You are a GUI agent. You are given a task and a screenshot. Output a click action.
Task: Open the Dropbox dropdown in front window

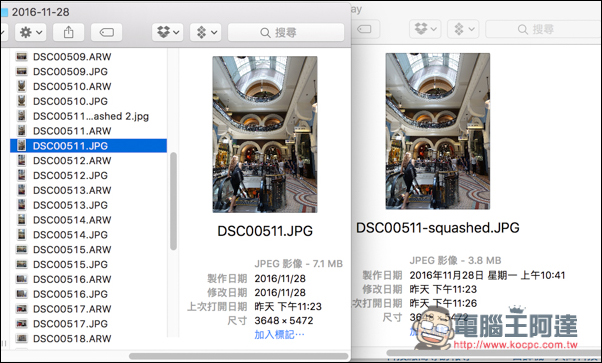(x=167, y=32)
